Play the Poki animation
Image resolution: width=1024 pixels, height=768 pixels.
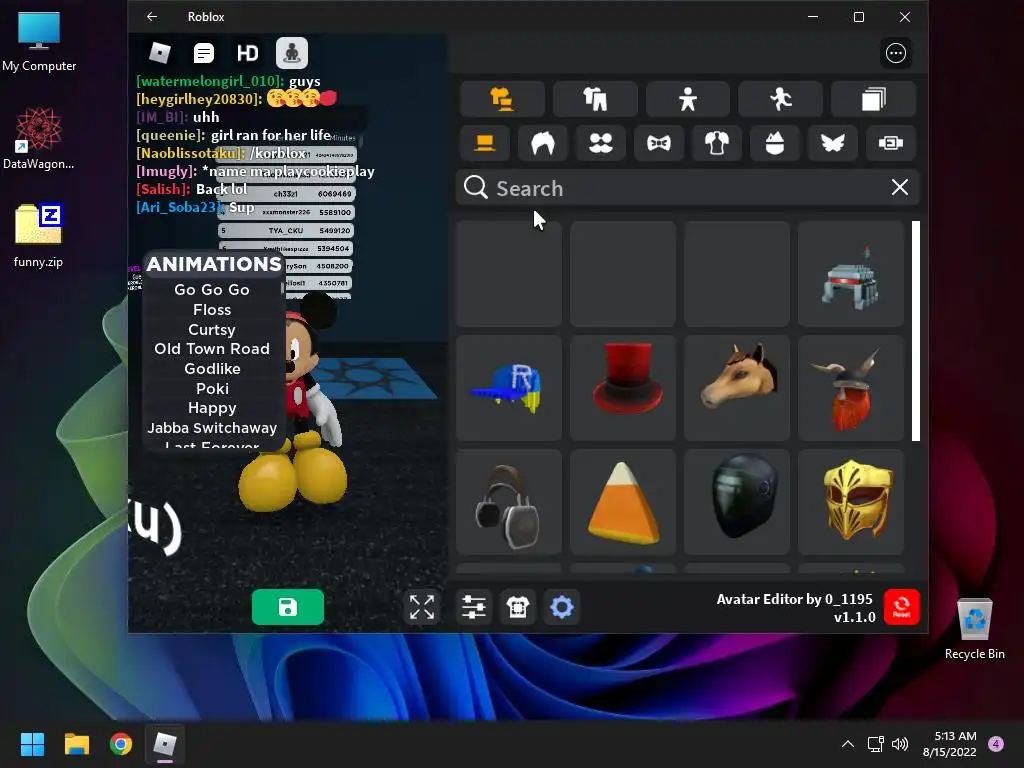point(212,389)
